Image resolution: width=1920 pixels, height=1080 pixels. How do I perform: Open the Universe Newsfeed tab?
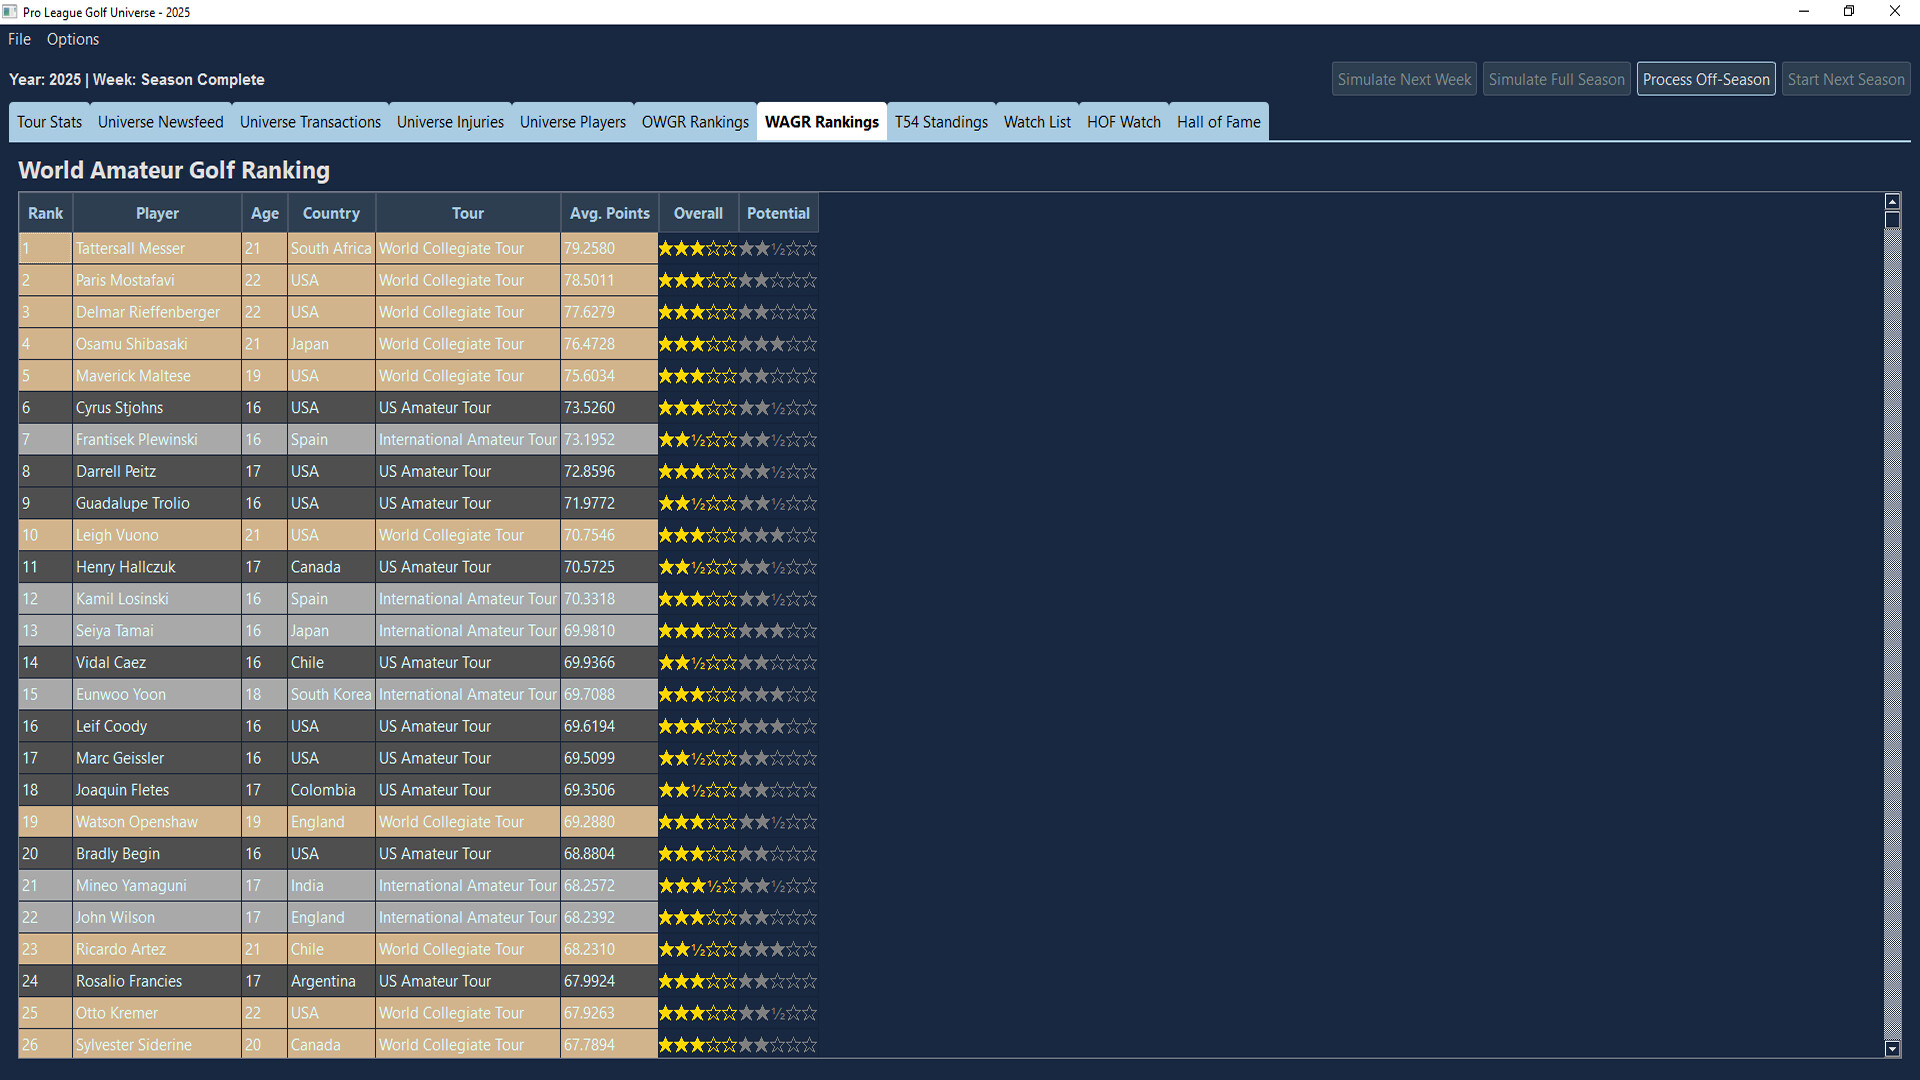160,121
